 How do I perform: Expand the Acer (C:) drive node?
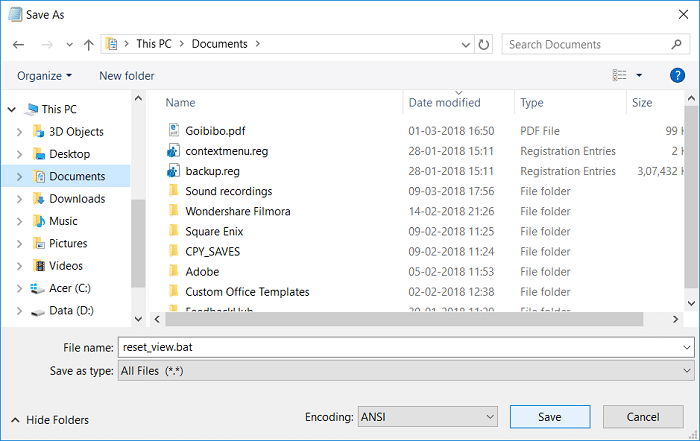[x=18, y=289]
